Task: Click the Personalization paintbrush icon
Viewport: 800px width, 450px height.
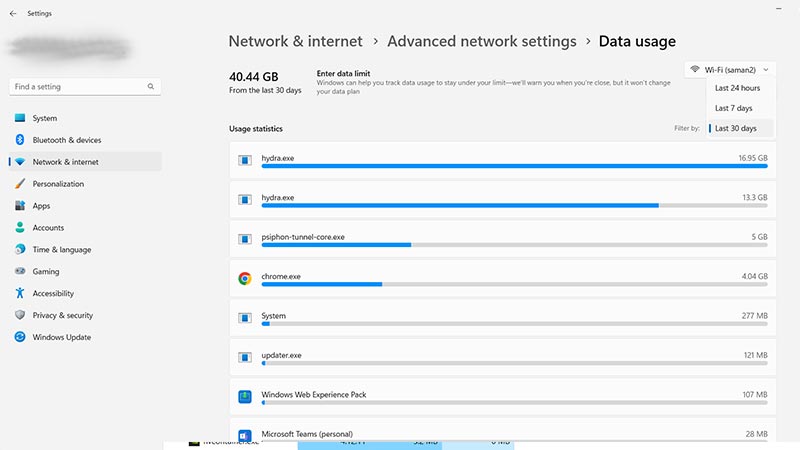Action: tap(20, 184)
